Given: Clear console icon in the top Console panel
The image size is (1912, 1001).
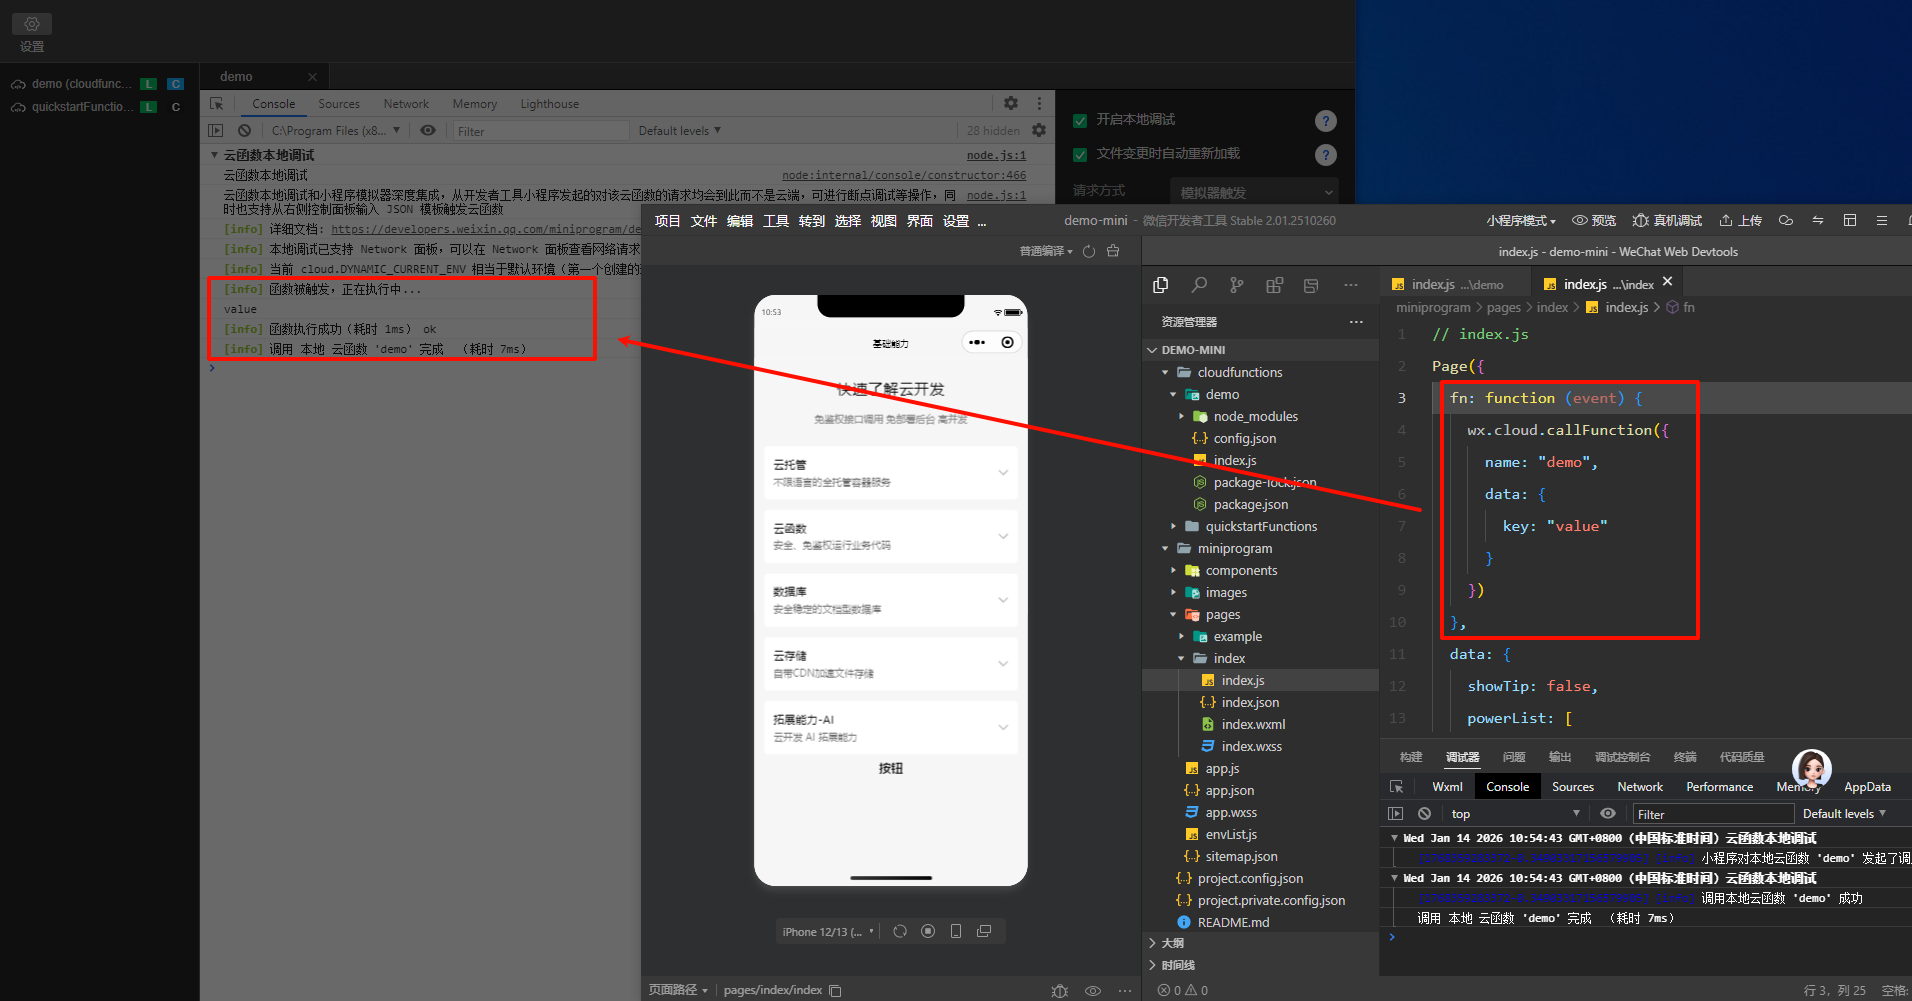Looking at the screenshot, I should point(244,131).
